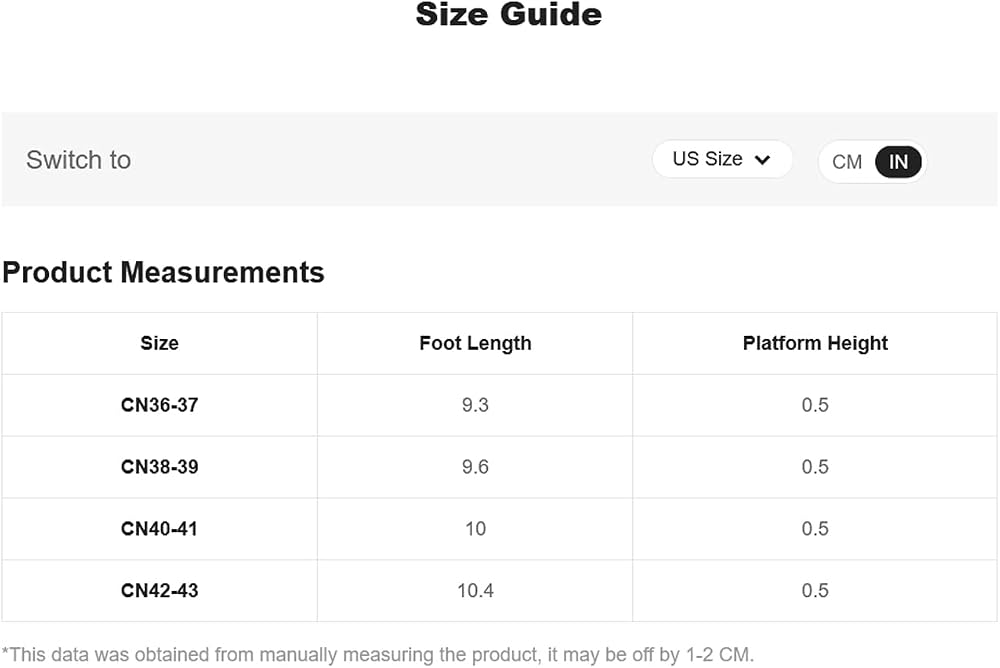Switch measurement units to CM

pos(846,162)
